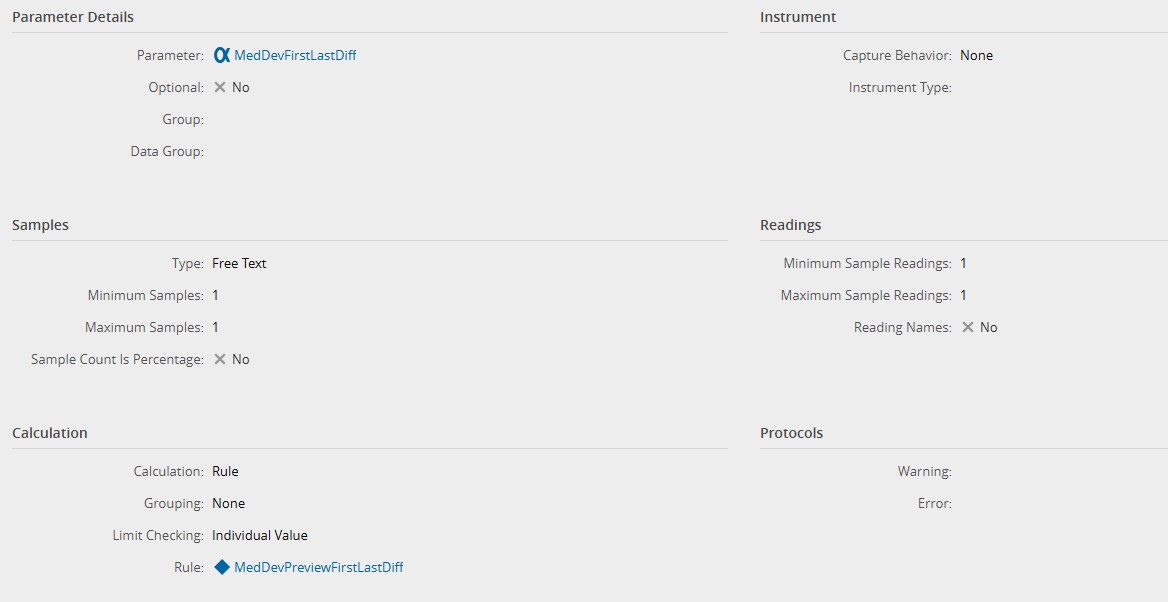
Task: Open the MedDevFirstLastDiff parameter link
Action: click(x=295, y=56)
